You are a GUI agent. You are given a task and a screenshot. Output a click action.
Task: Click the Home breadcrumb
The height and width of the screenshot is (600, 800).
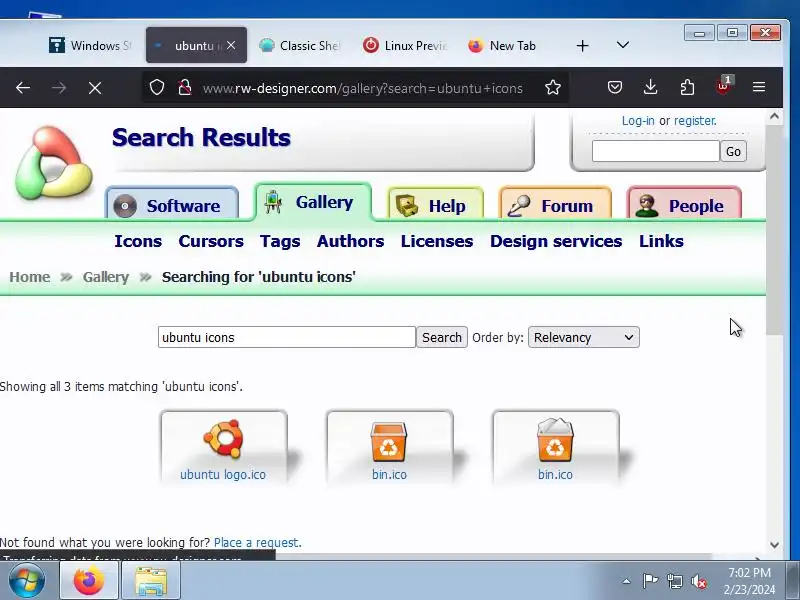click(x=30, y=277)
